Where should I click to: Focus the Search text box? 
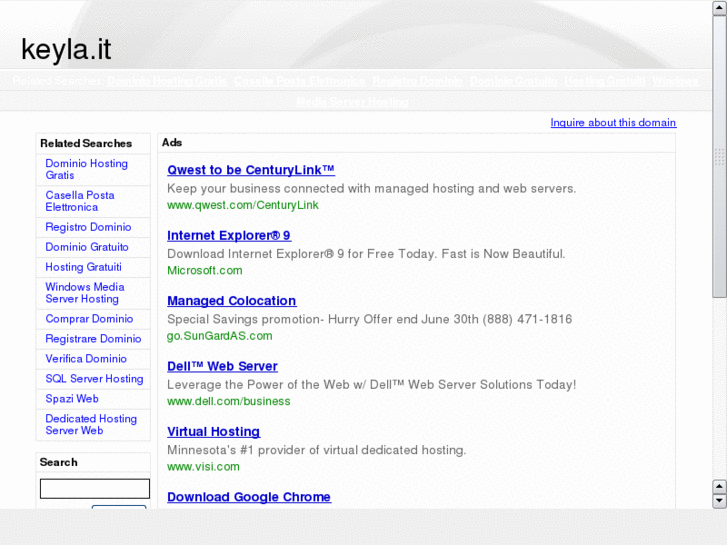pyautogui.click(x=95, y=489)
